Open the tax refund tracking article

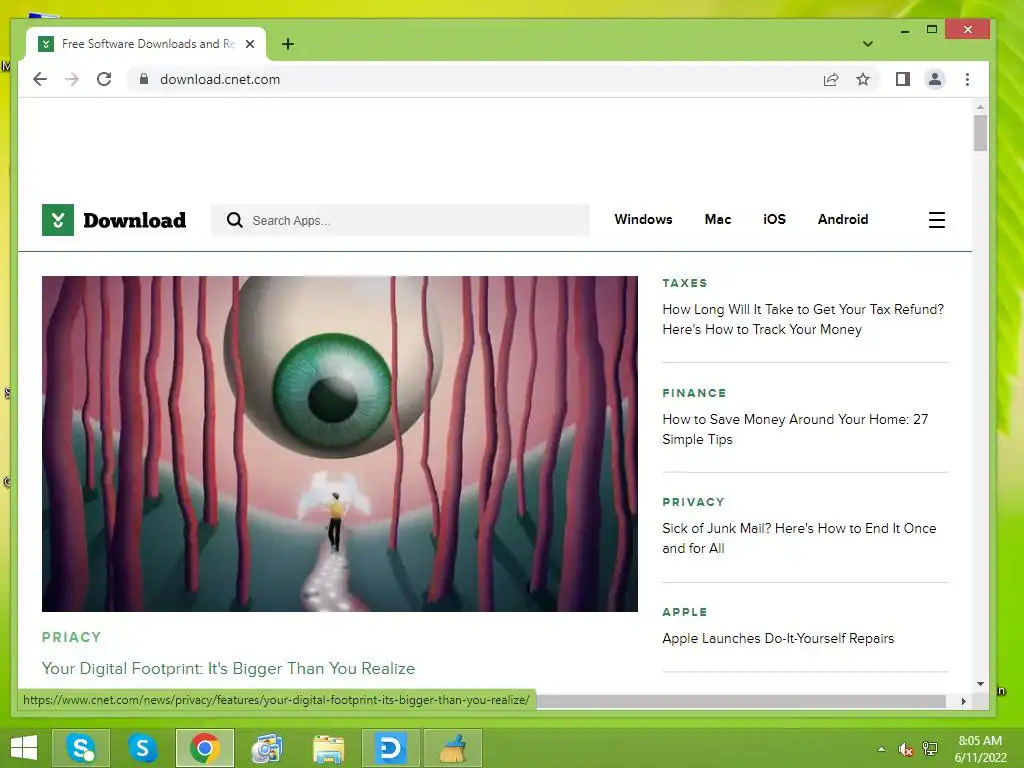(803, 319)
